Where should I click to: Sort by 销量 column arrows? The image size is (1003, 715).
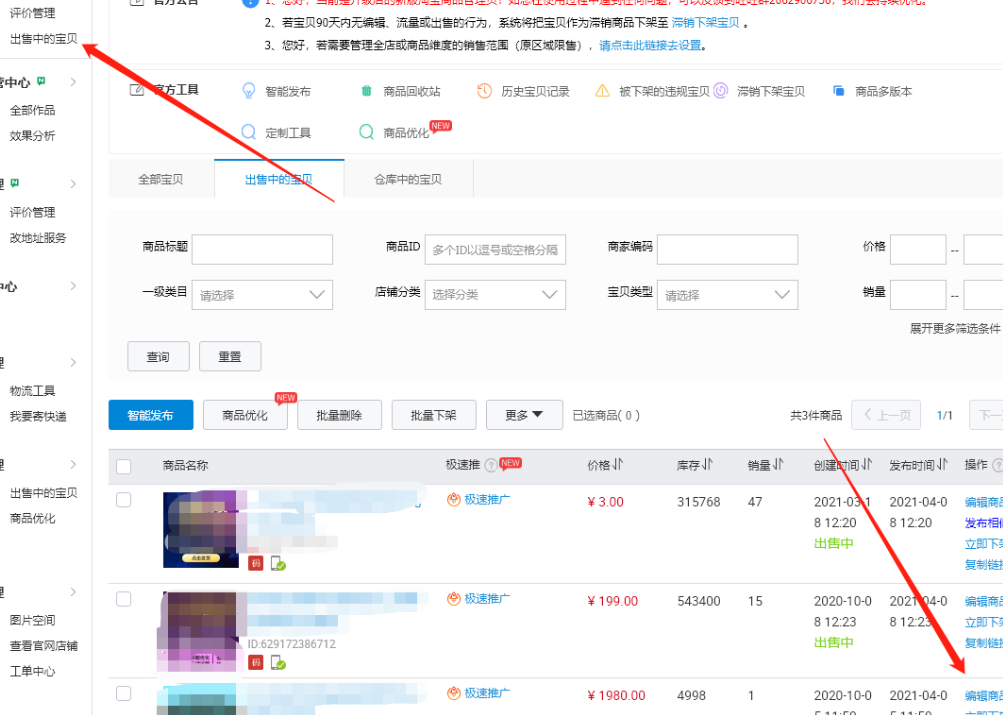coord(778,466)
